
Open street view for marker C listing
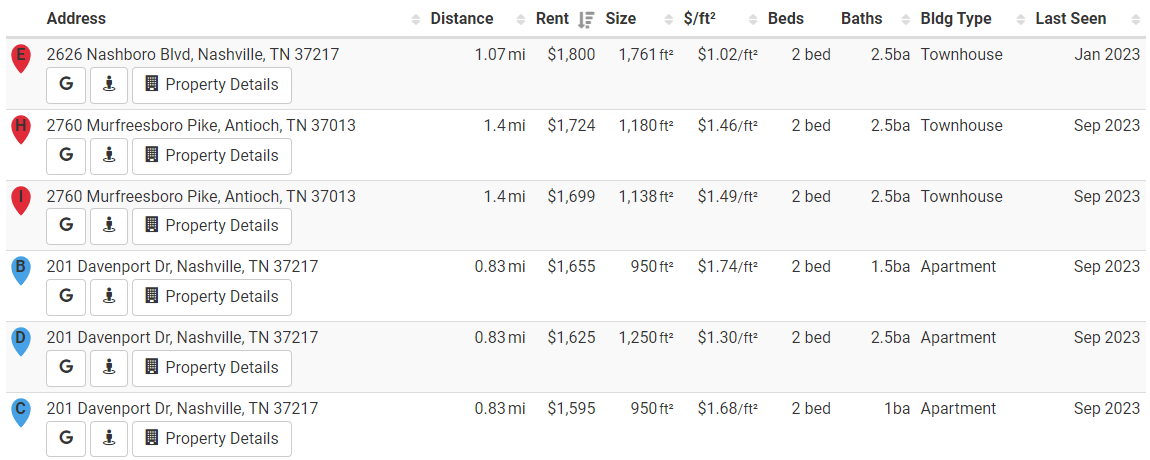(109, 439)
